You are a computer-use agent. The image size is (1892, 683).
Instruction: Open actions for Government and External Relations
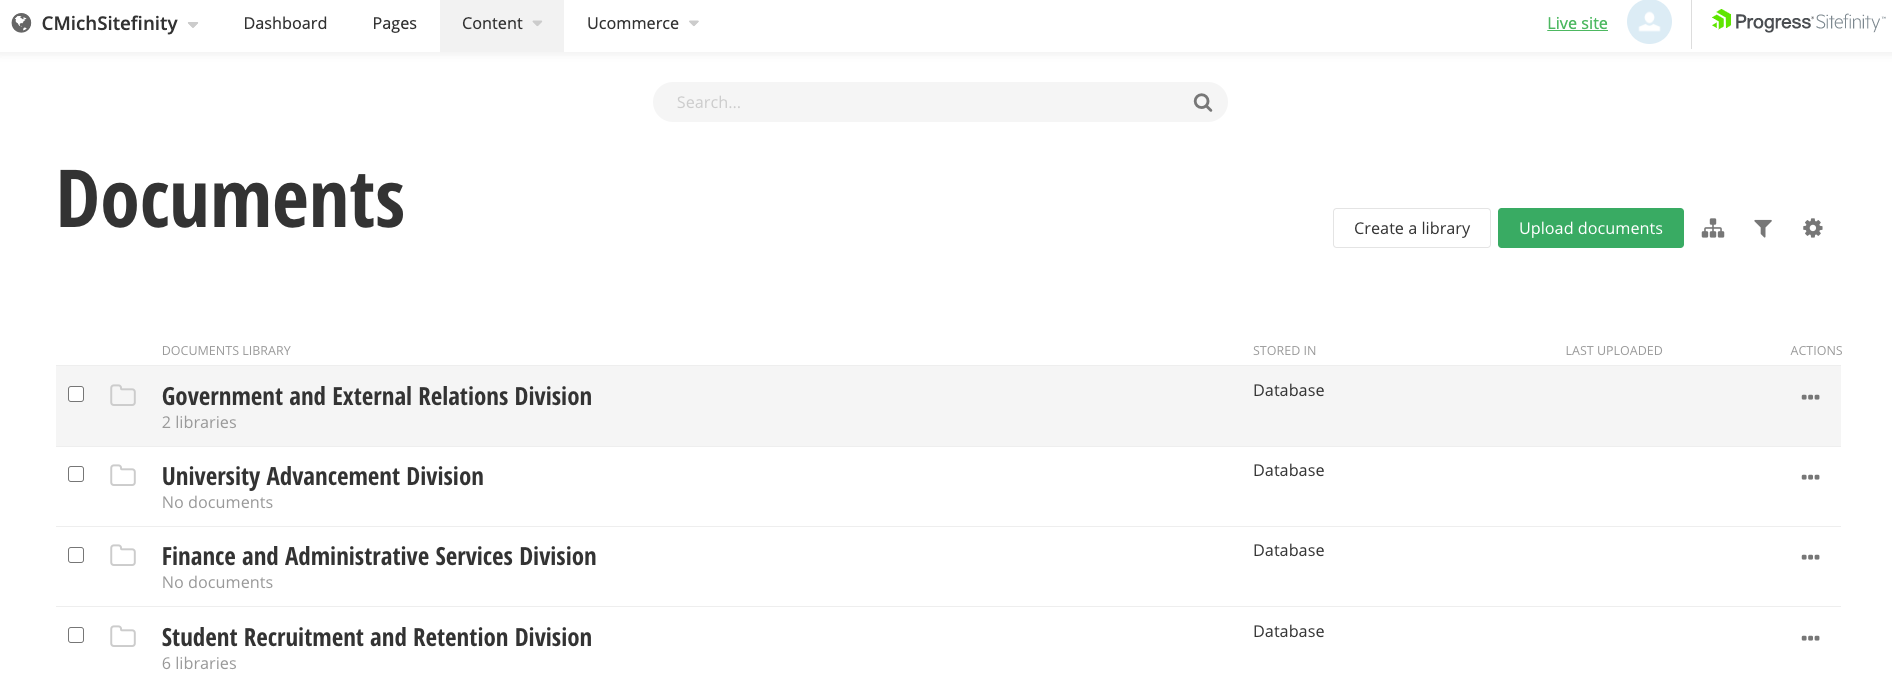(1810, 398)
